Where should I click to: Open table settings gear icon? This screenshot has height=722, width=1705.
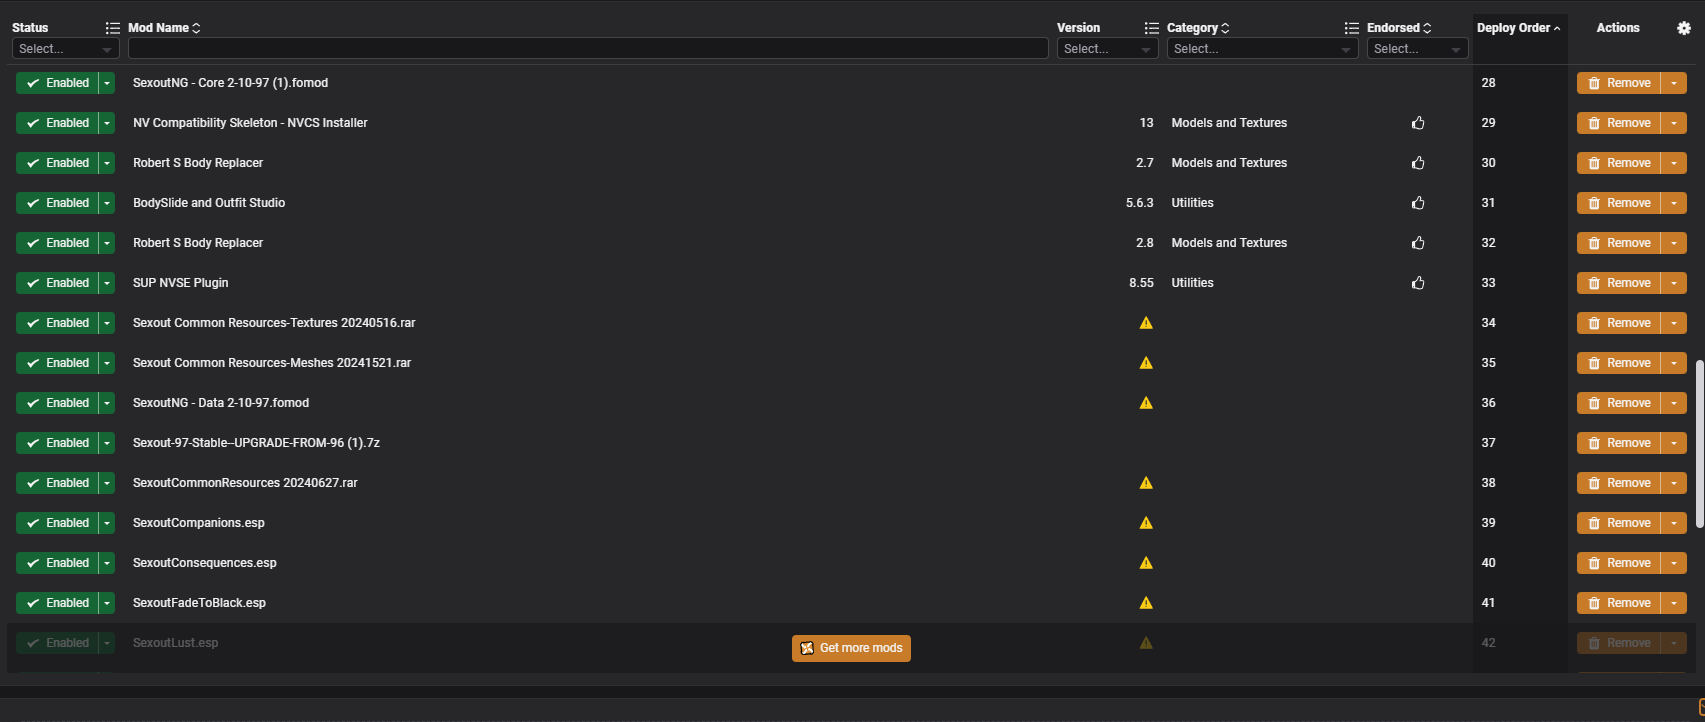coord(1684,28)
